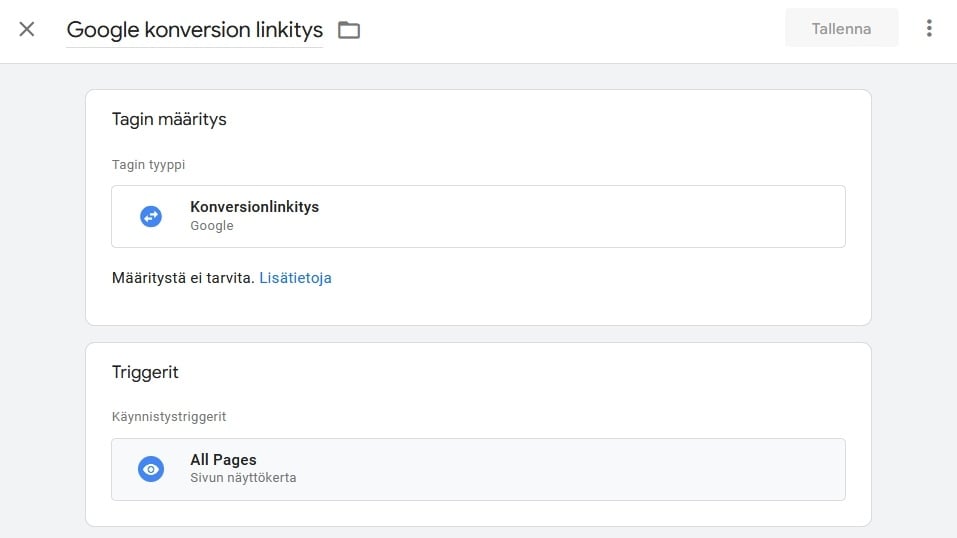Click the Tallenna save button

tap(841, 29)
